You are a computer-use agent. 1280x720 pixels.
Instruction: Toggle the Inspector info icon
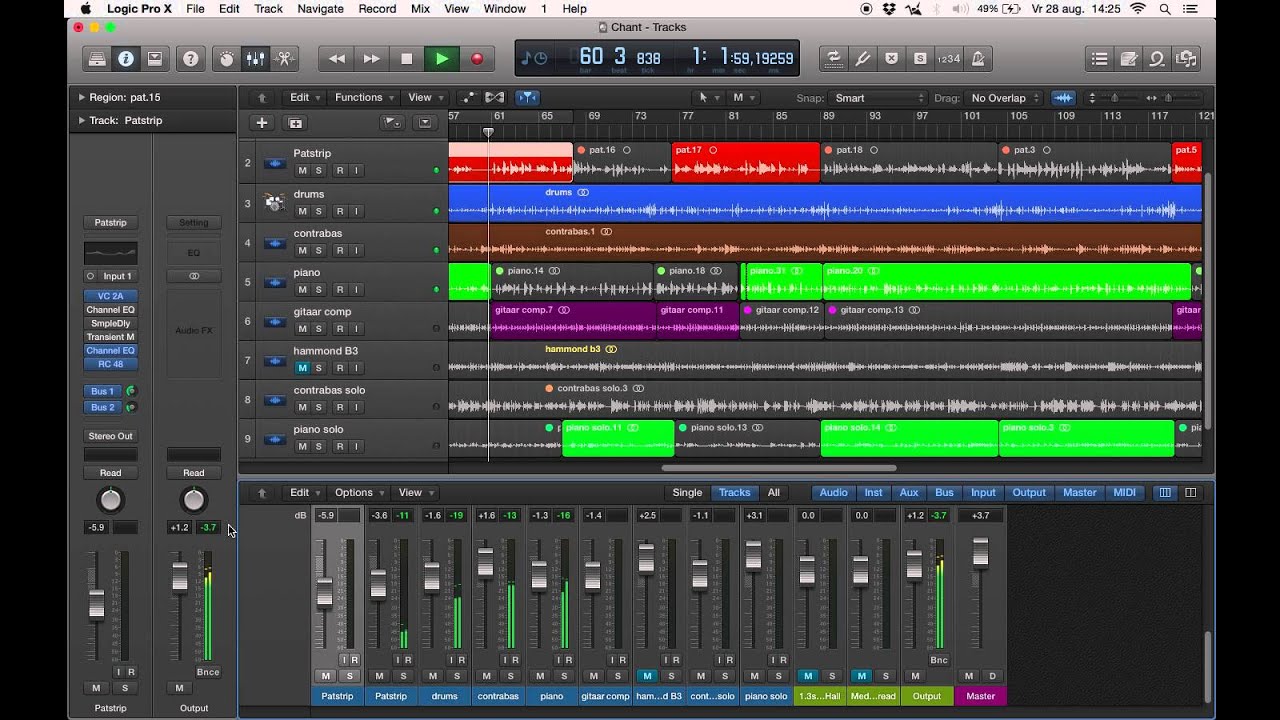click(126, 59)
